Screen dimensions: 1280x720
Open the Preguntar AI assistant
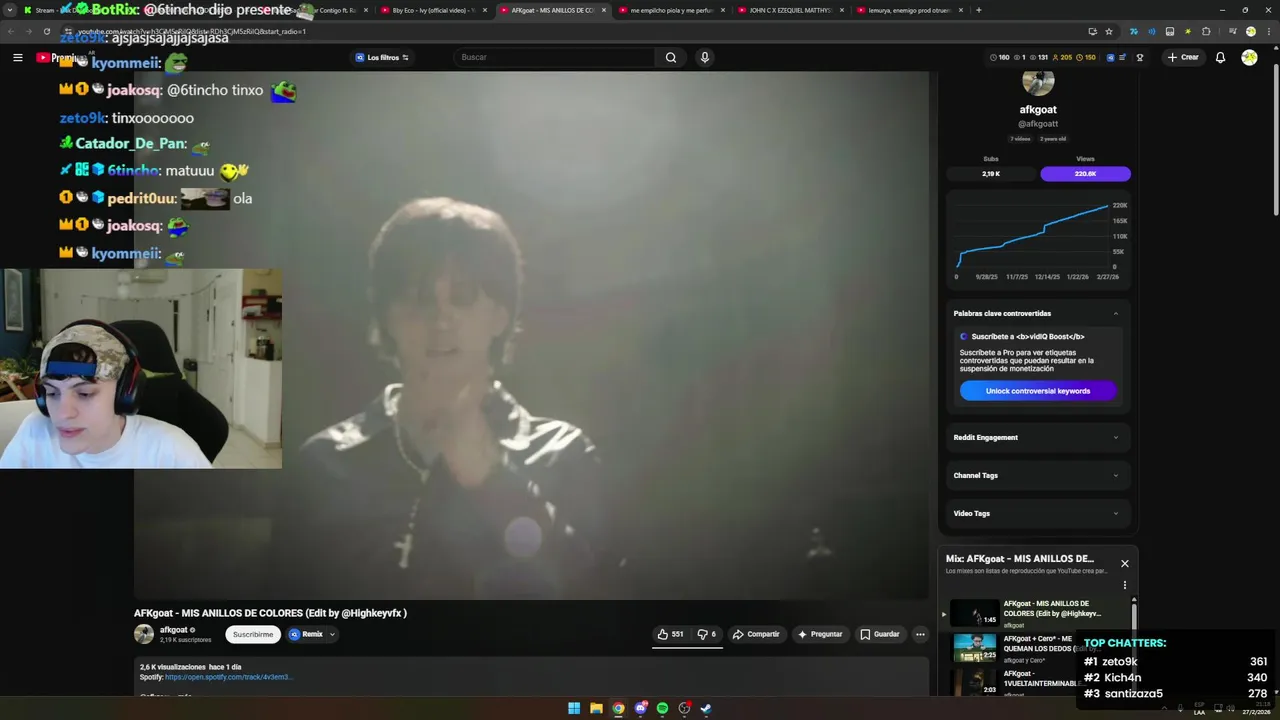point(820,634)
